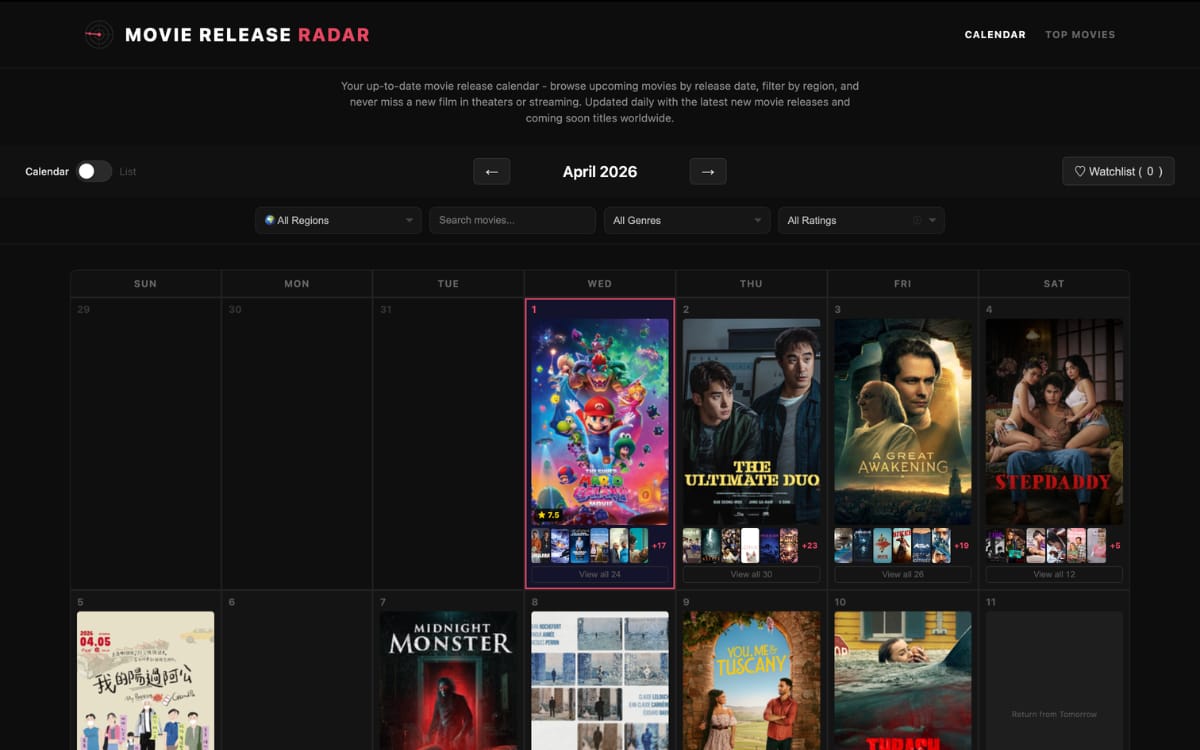Viewport: 1200px width, 750px height.
Task: Click the +23 more movies badge
Action: [x=810, y=546]
